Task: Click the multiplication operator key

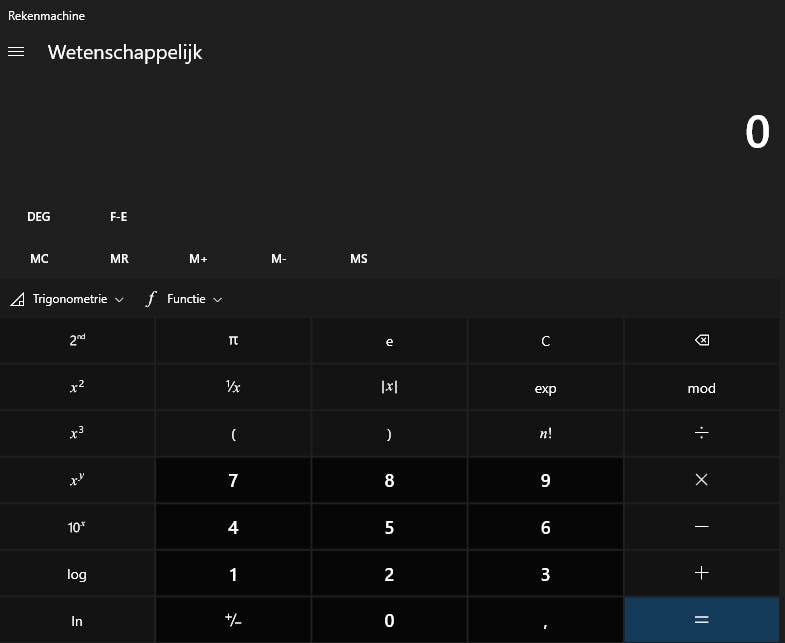Action: (701, 480)
